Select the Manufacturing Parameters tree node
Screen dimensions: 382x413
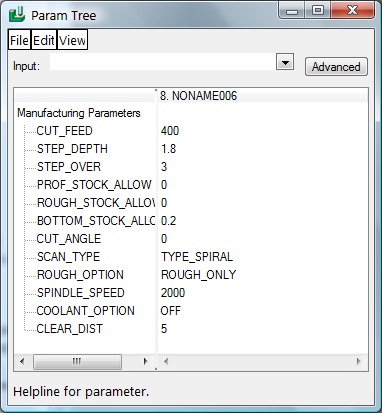79,113
